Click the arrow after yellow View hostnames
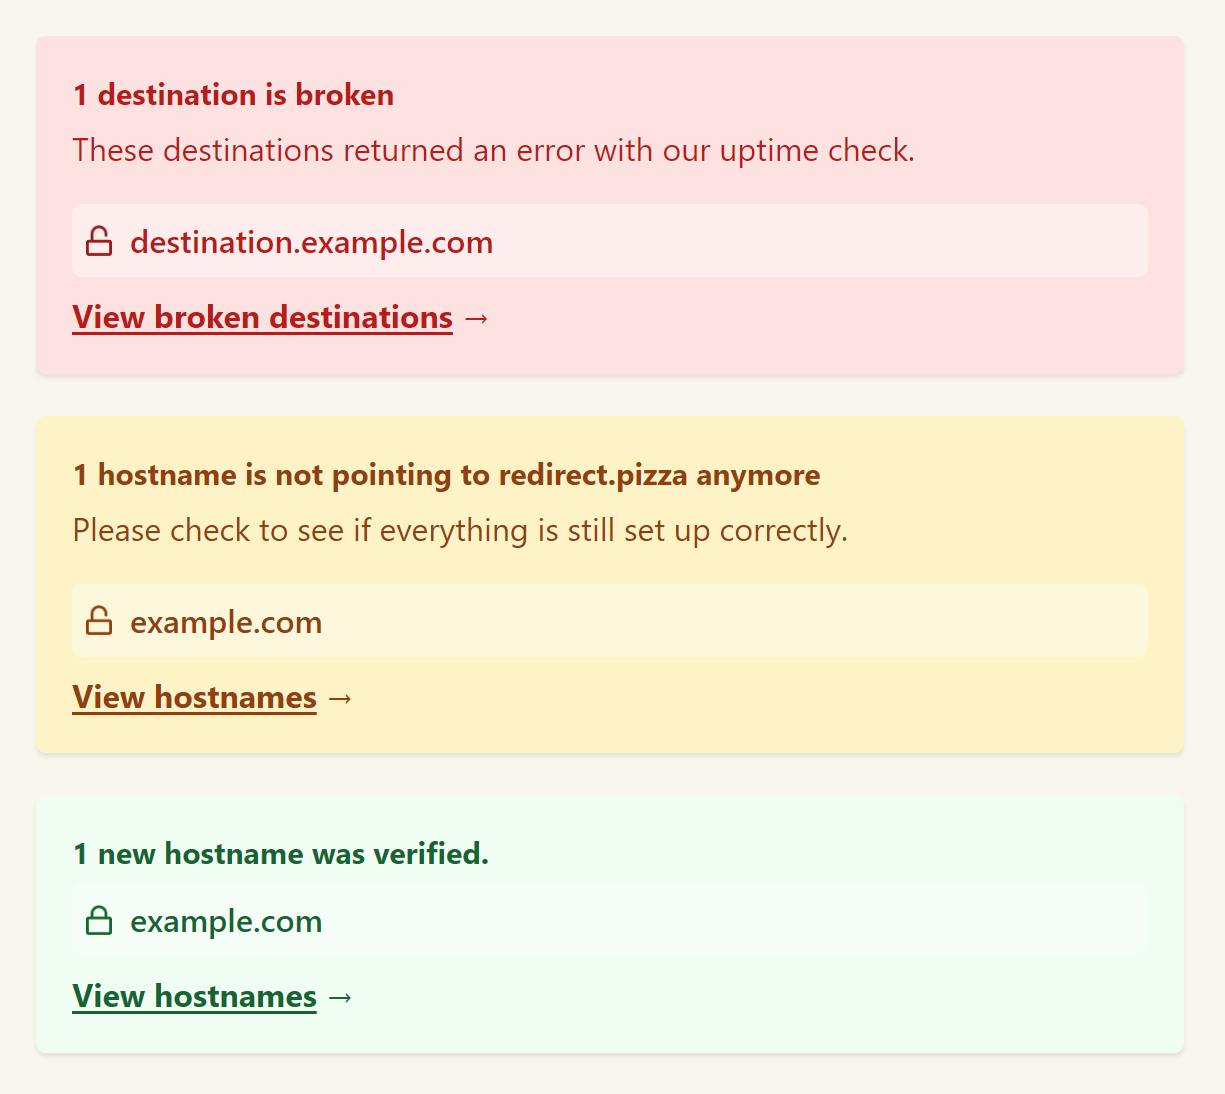 tap(340, 698)
